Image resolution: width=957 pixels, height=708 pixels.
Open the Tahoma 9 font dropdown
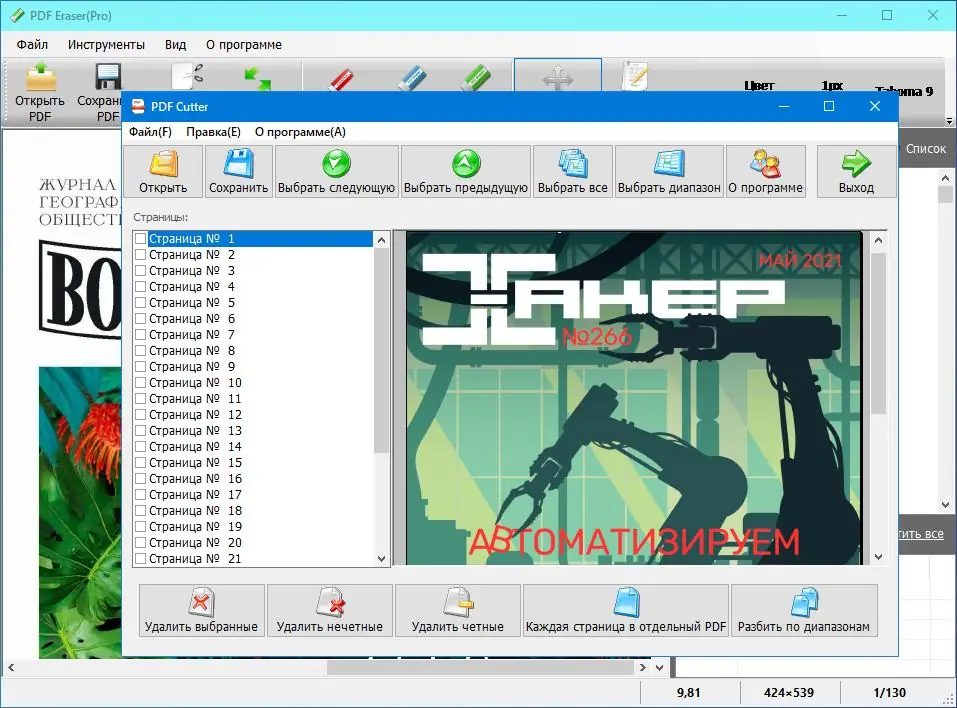903,89
